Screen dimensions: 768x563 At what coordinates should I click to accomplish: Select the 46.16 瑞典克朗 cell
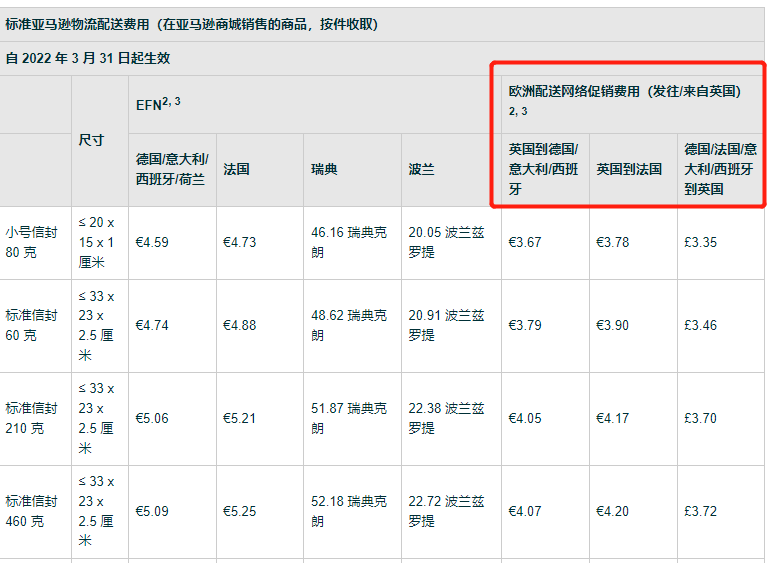coord(348,242)
